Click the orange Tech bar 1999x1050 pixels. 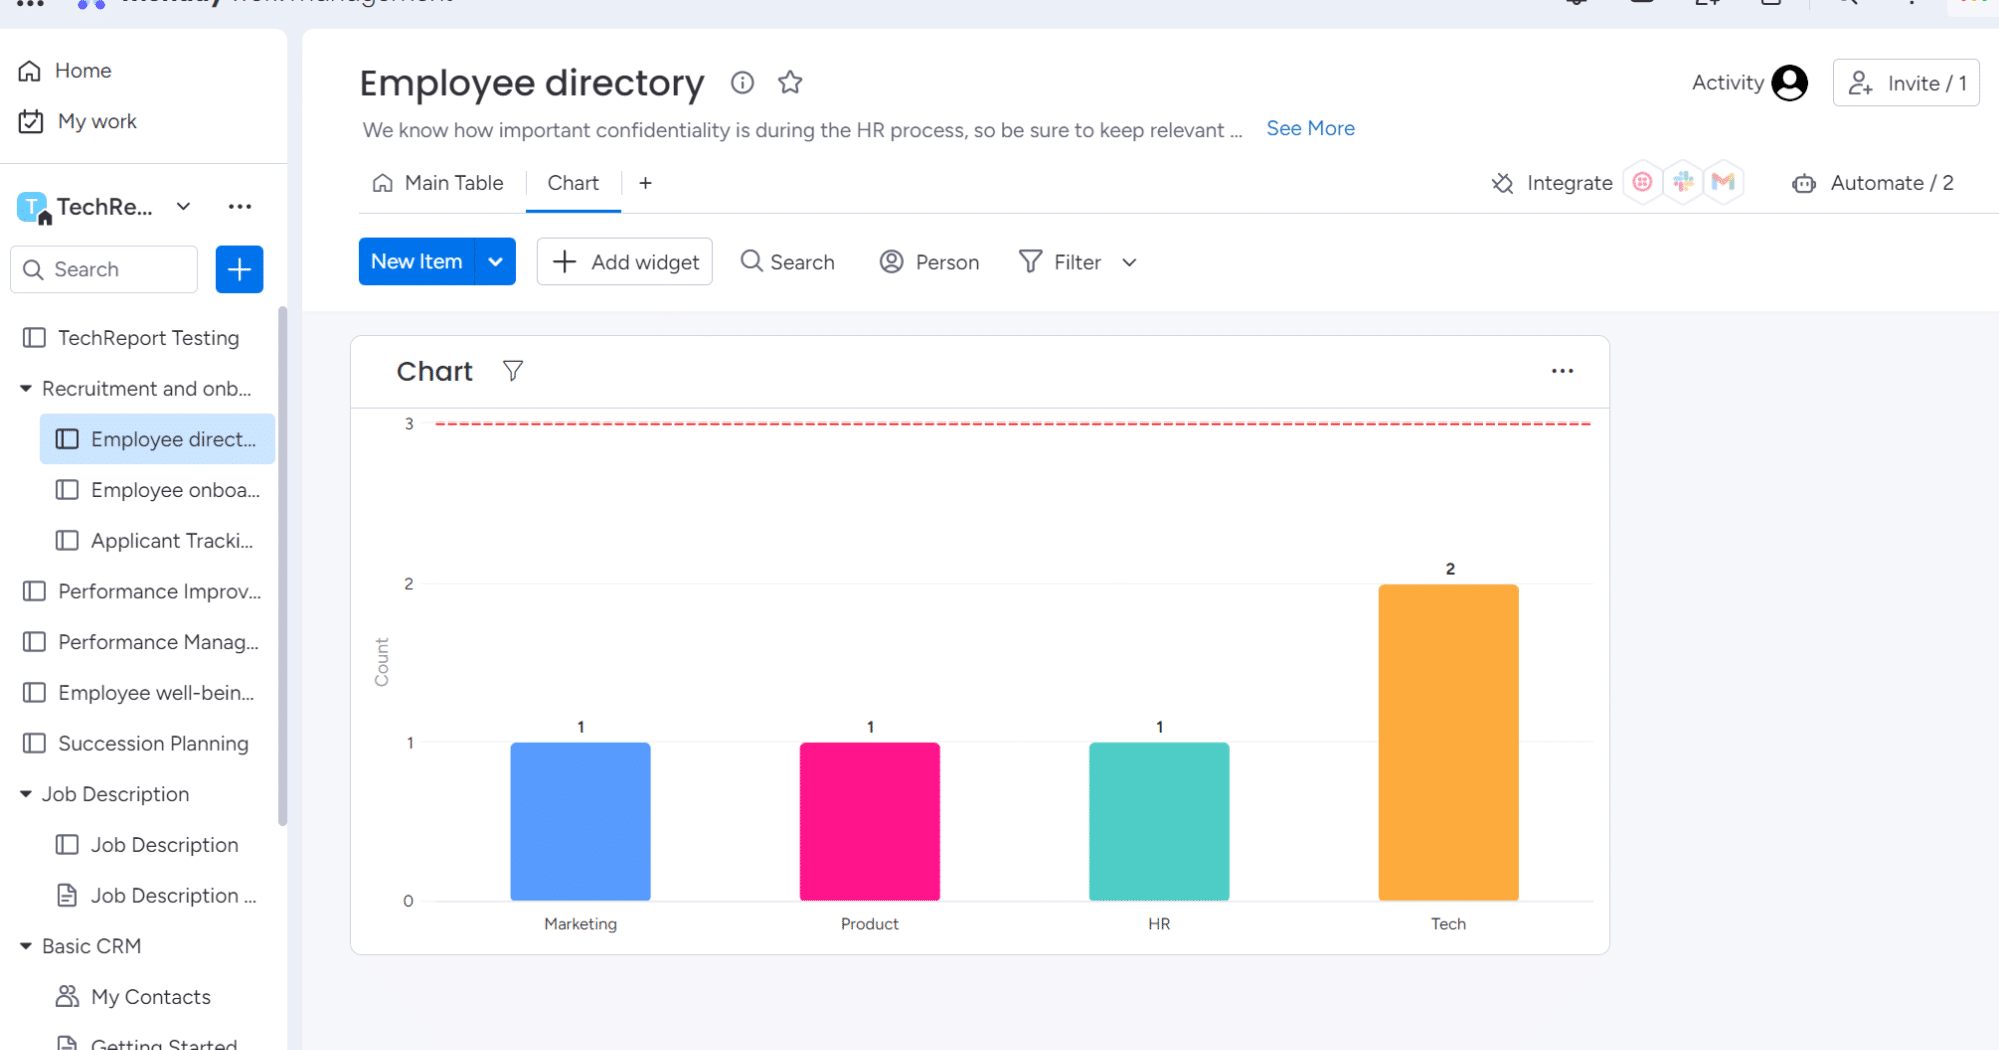(x=1448, y=742)
